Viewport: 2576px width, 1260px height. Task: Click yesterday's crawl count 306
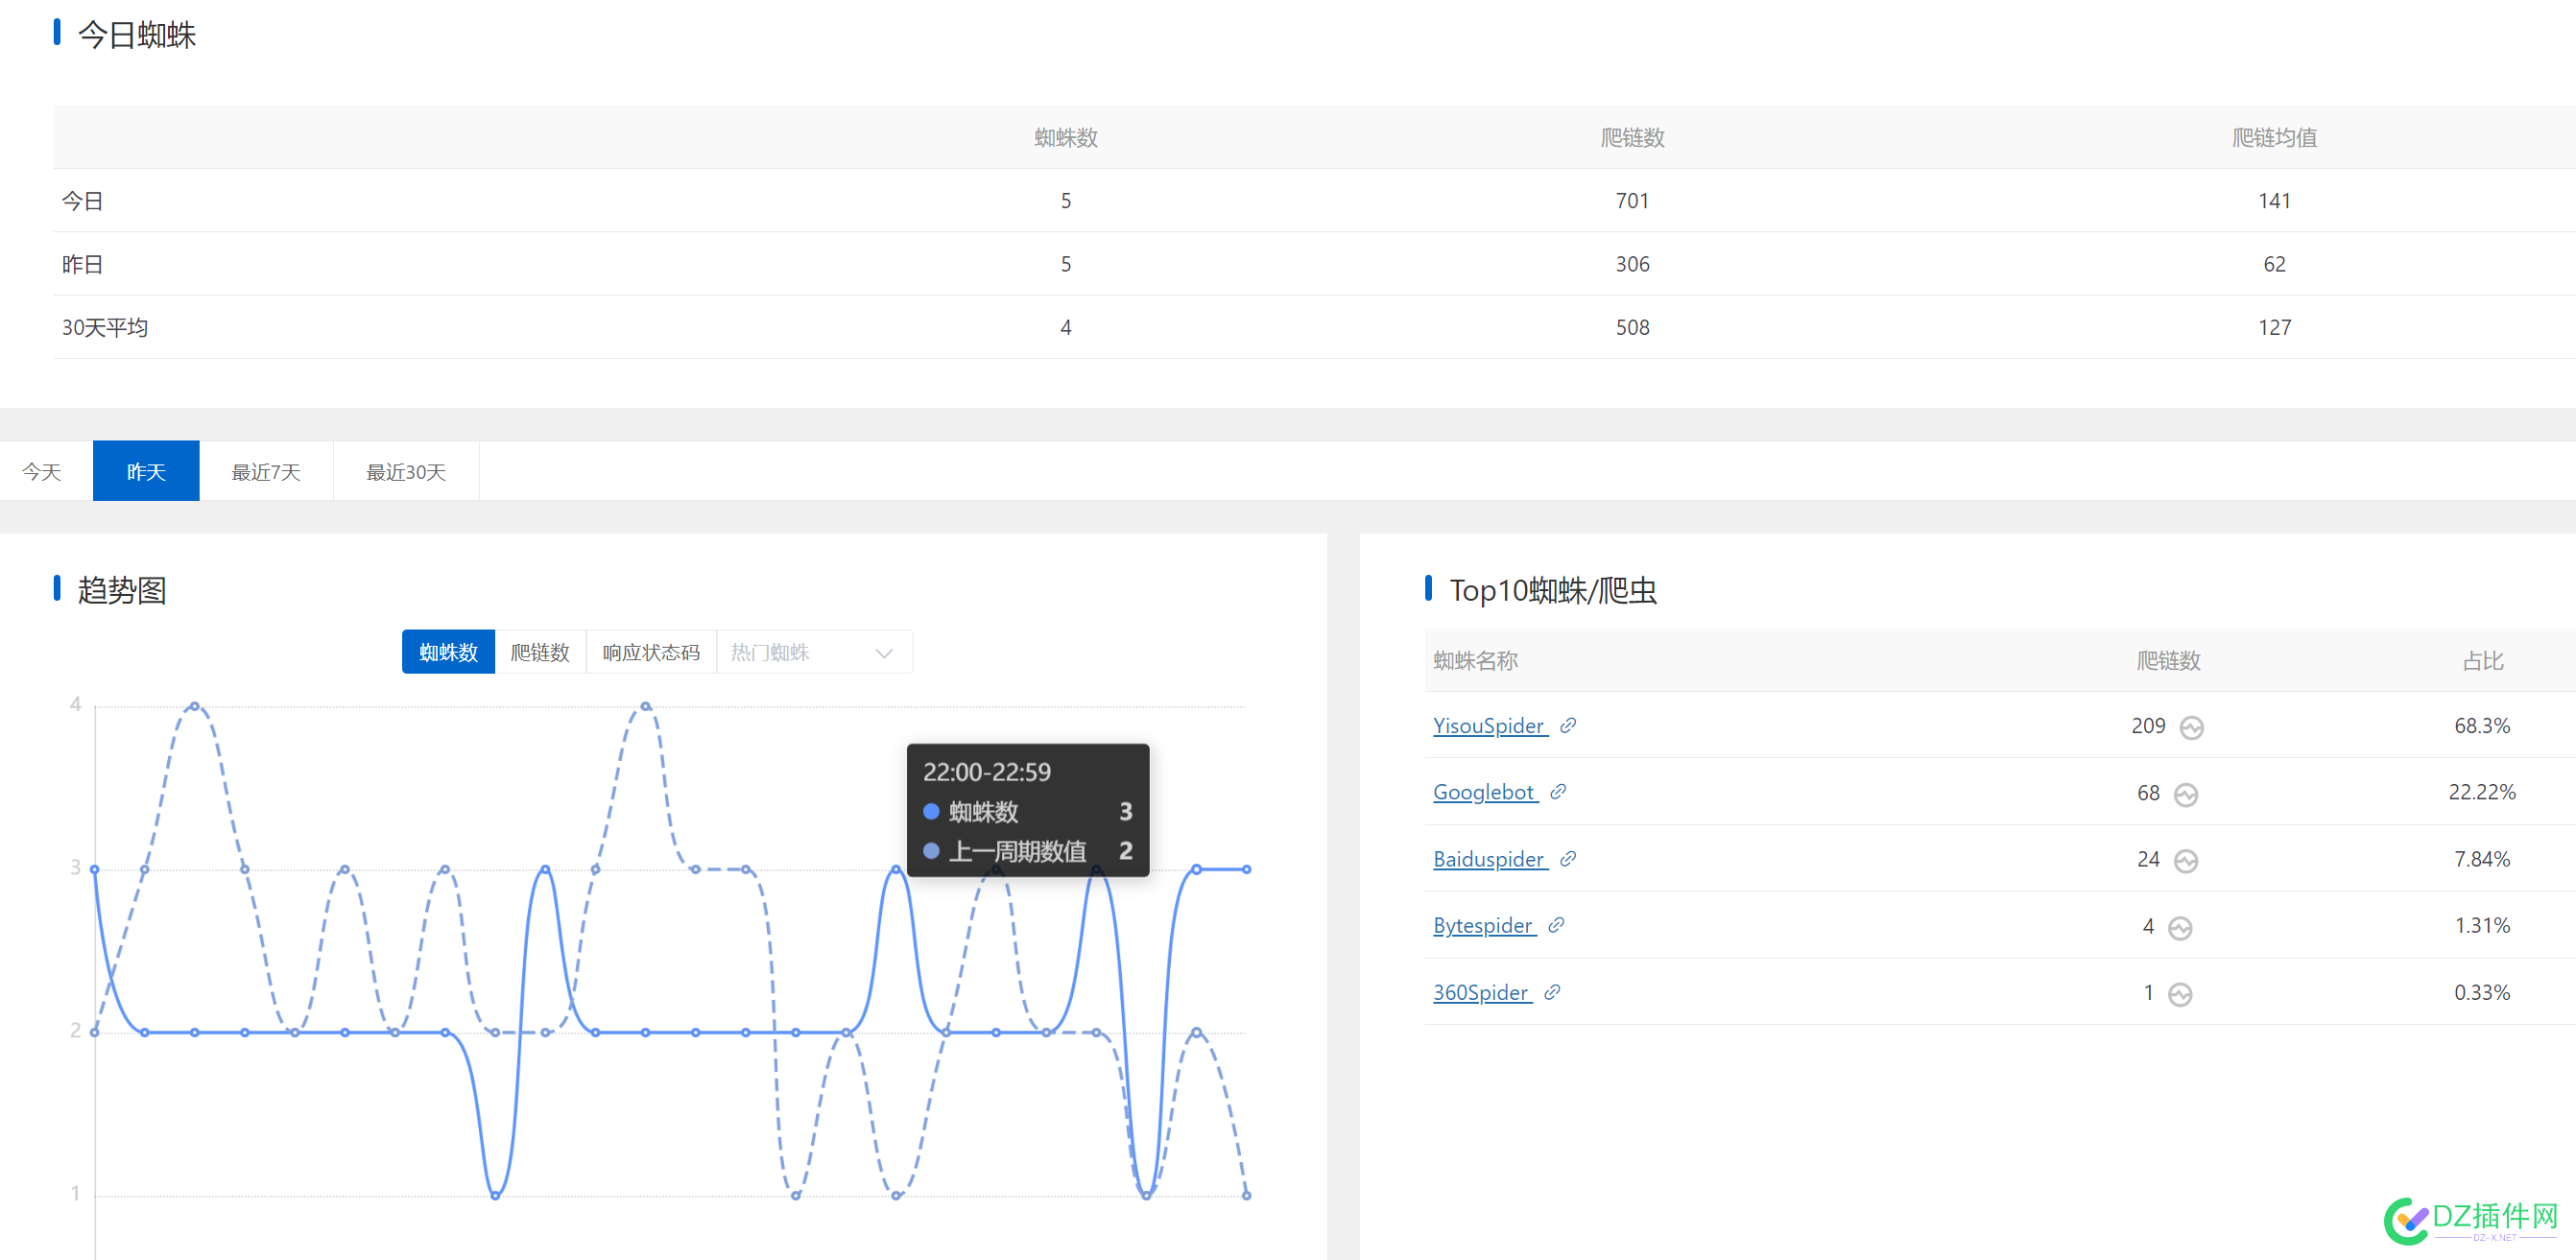[1632, 264]
